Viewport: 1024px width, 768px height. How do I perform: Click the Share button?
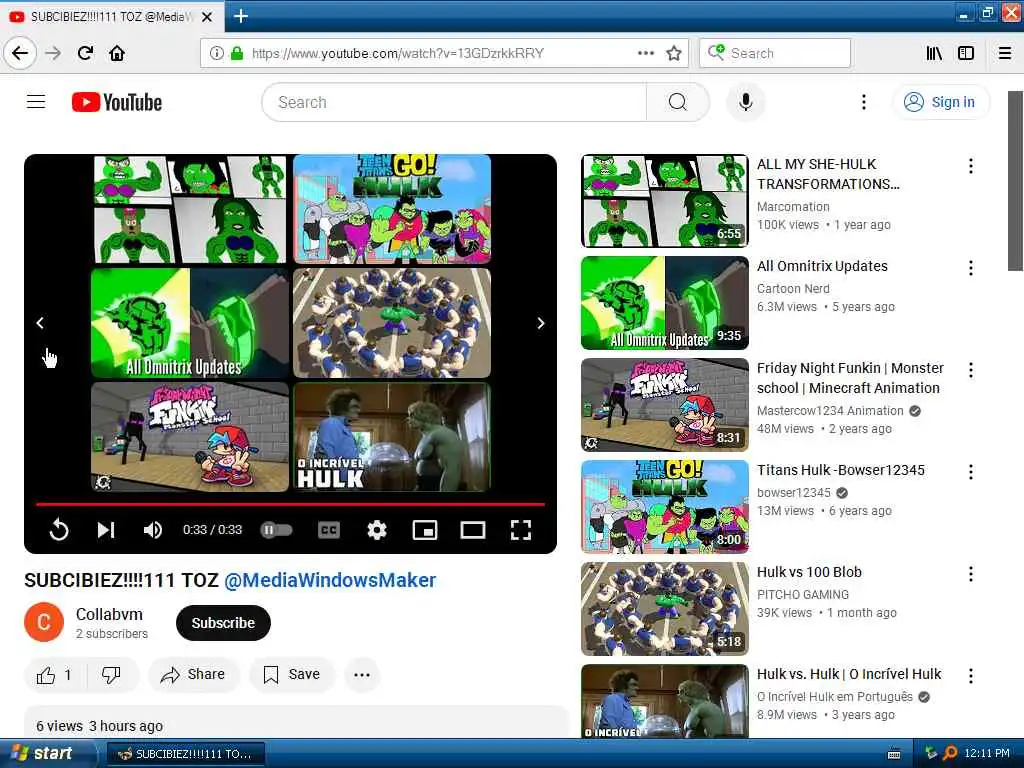click(x=194, y=675)
